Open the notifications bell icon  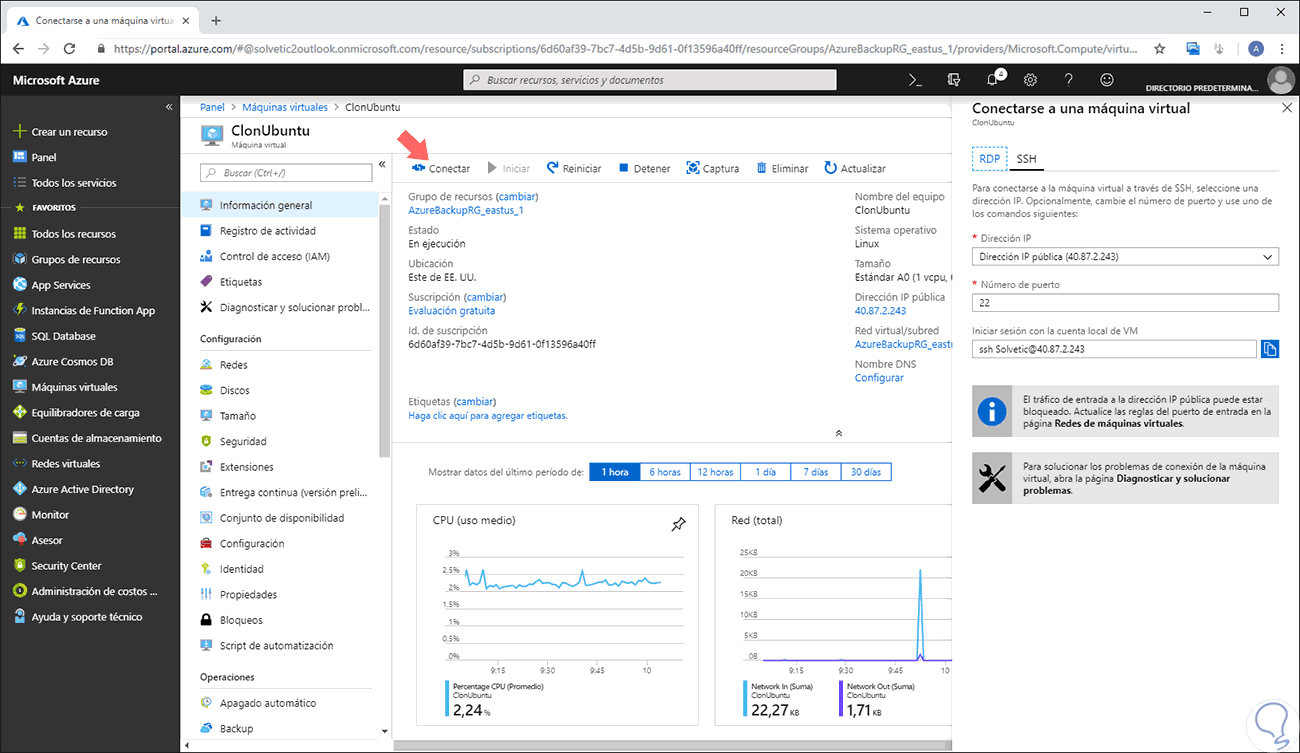coord(993,80)
